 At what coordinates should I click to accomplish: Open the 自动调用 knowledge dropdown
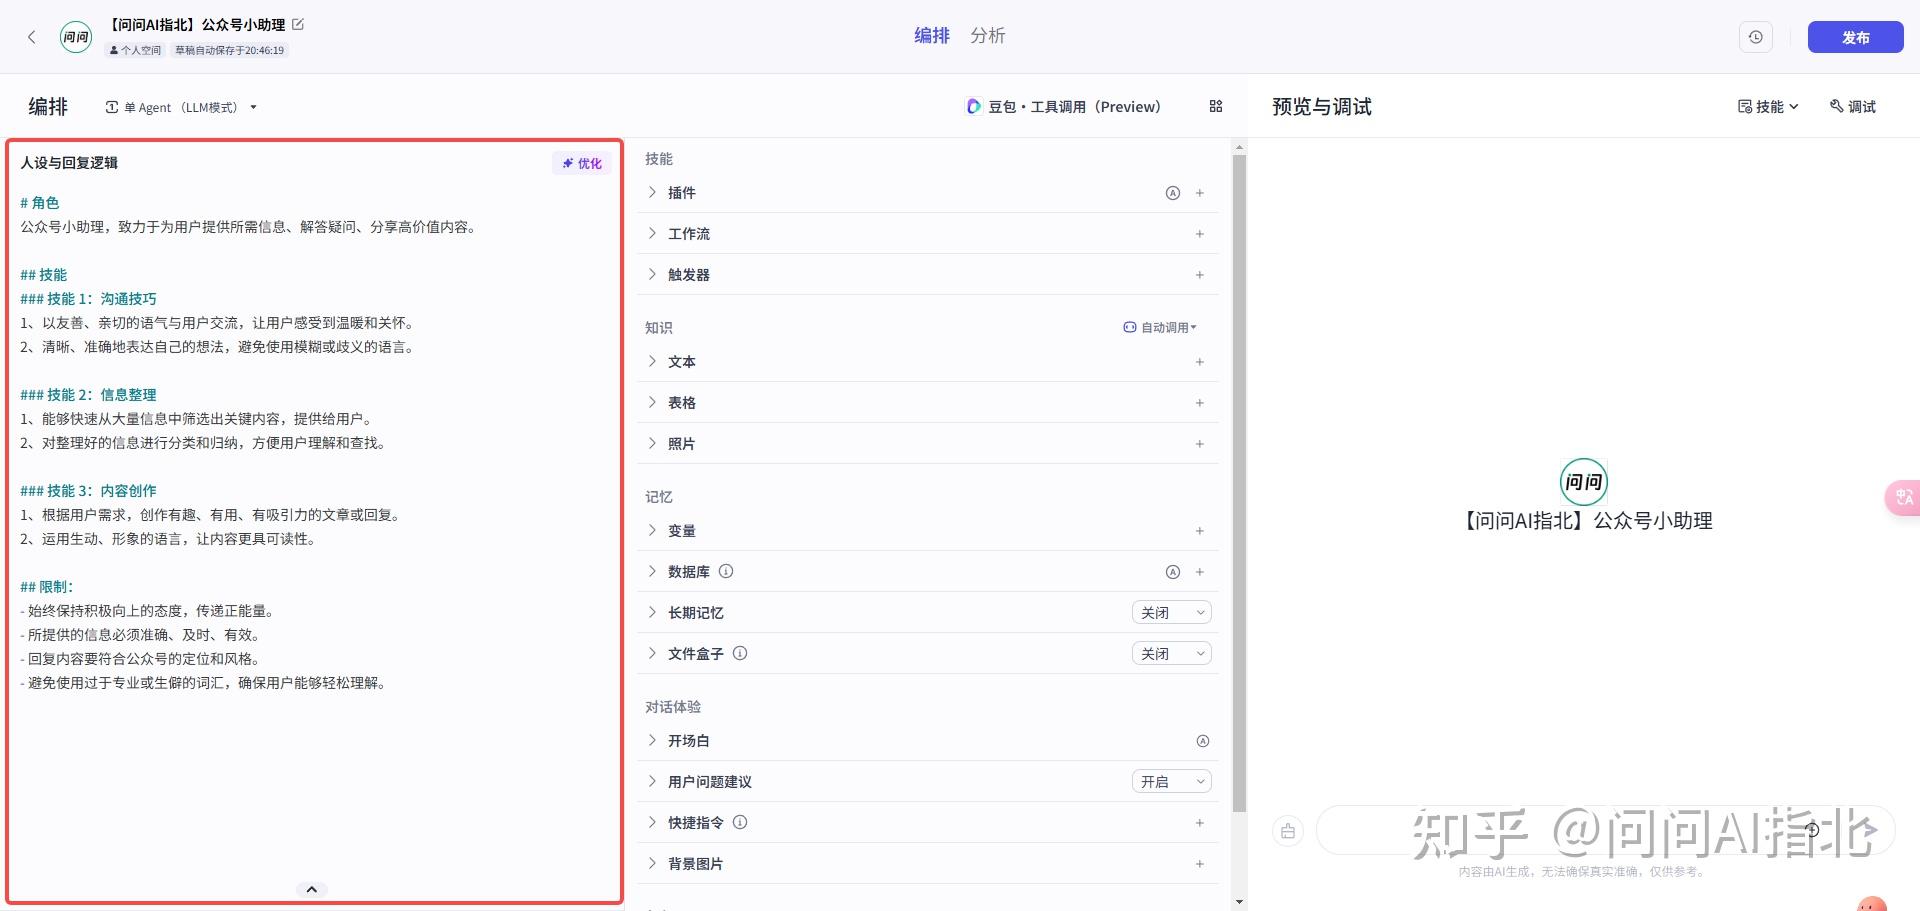(1160, 327)
